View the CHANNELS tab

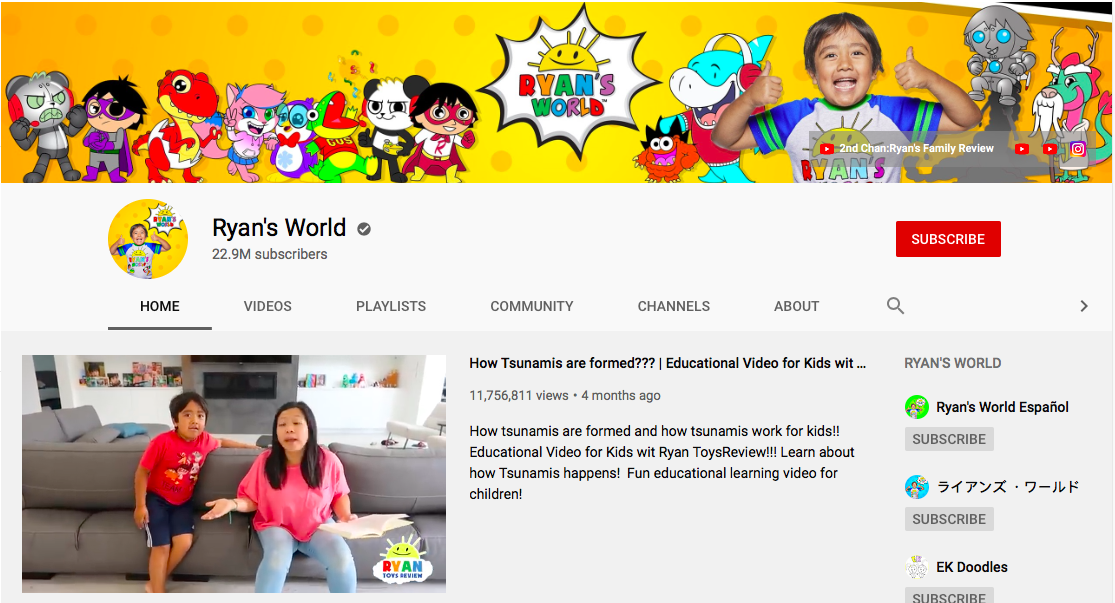tap(673, 306)
